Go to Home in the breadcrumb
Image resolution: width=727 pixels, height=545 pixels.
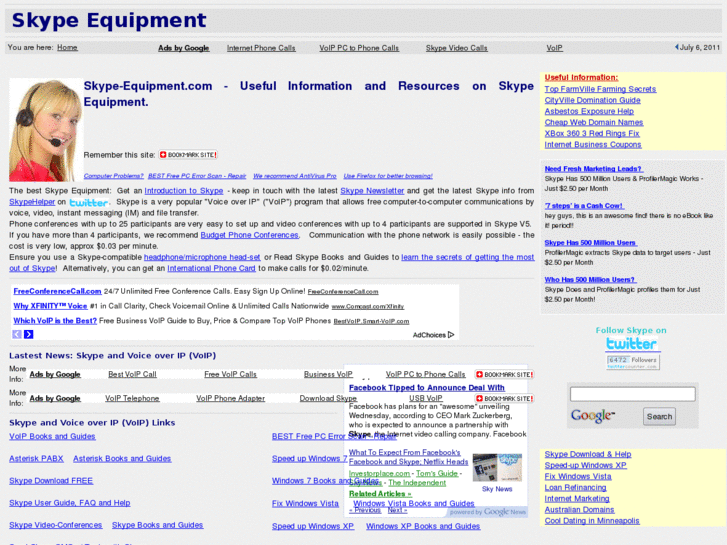(x=67, y=47)
